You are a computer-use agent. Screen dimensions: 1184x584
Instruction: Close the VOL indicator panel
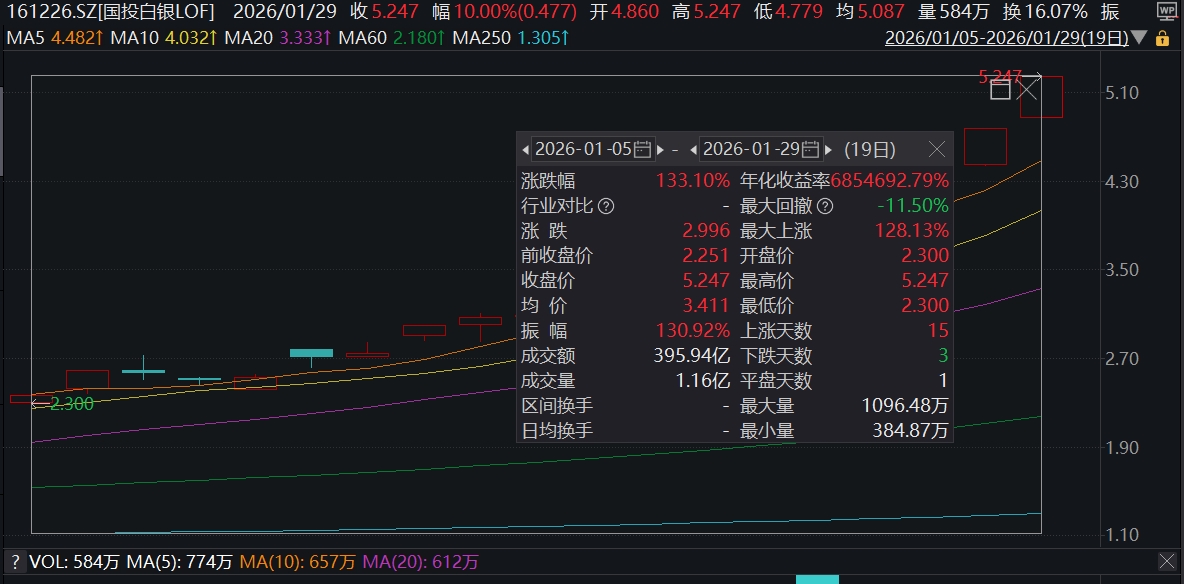point(1166,562)
